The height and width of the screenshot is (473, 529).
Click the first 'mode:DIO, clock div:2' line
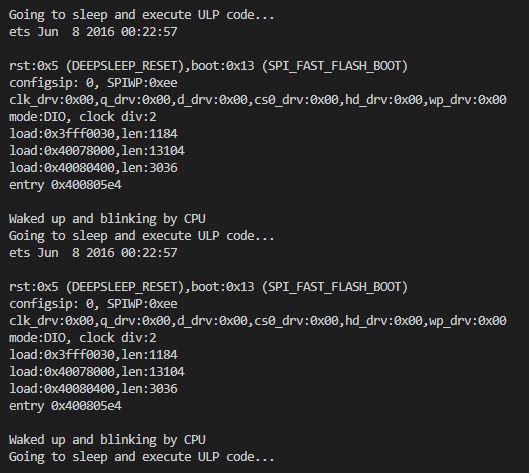[x=83, y=117]
